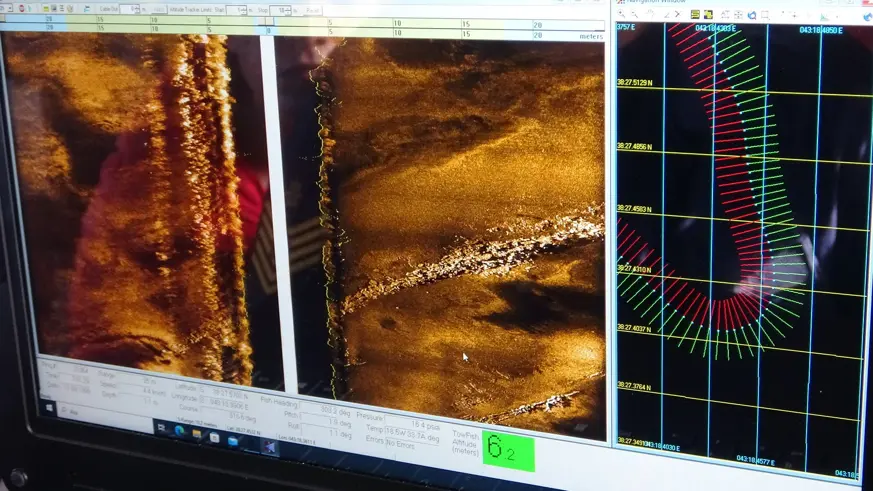
Task: Click the button right of Cable Out field
Action: pos(157,9)
